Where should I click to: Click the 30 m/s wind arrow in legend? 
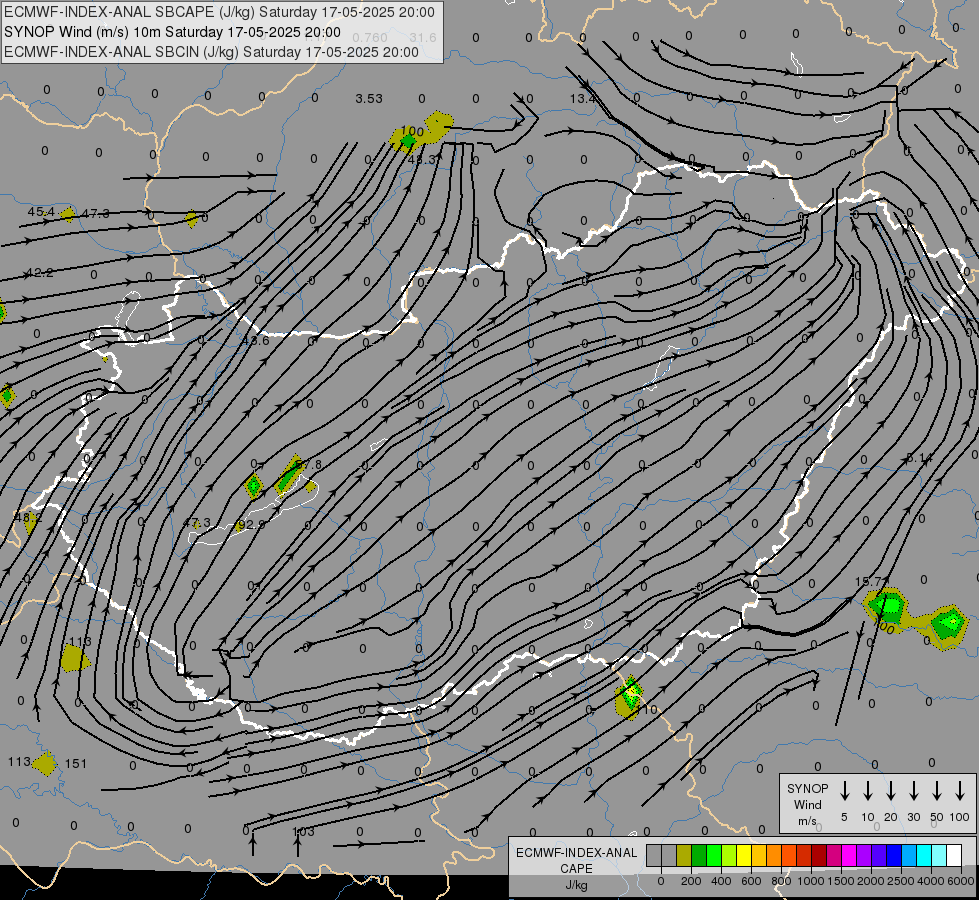point(913,791)
